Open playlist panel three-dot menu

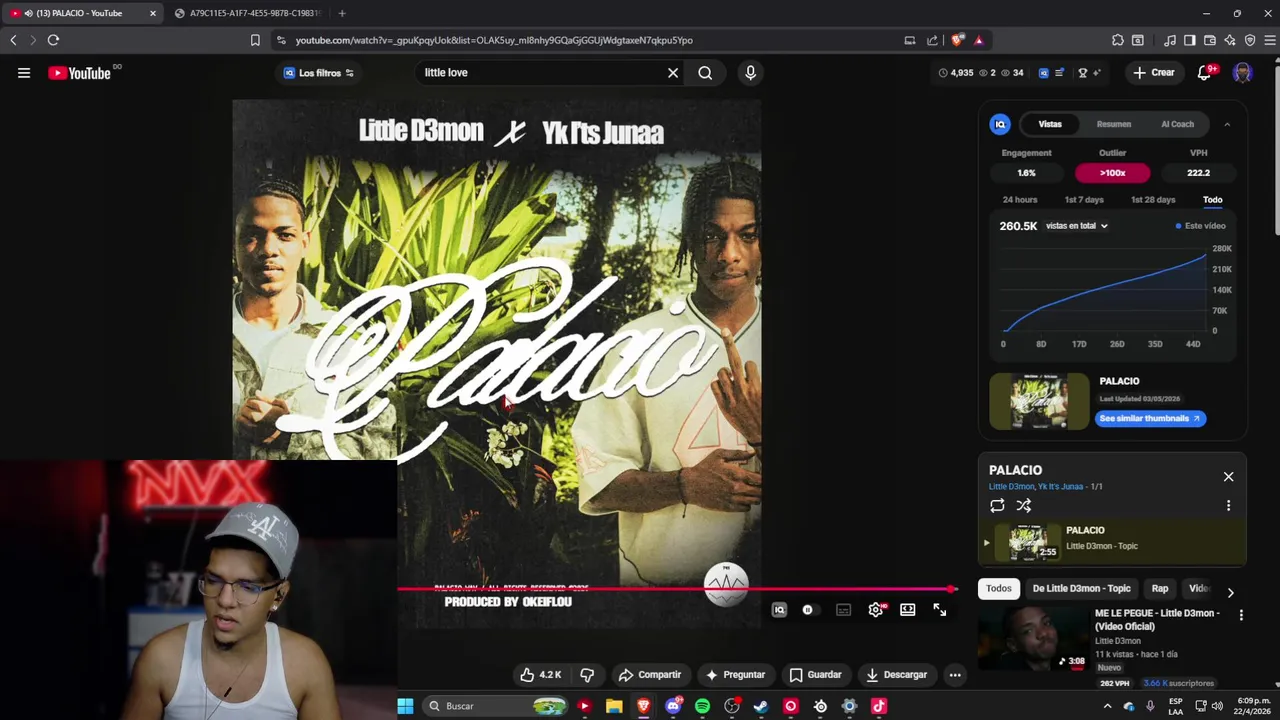coord(1228,506)
